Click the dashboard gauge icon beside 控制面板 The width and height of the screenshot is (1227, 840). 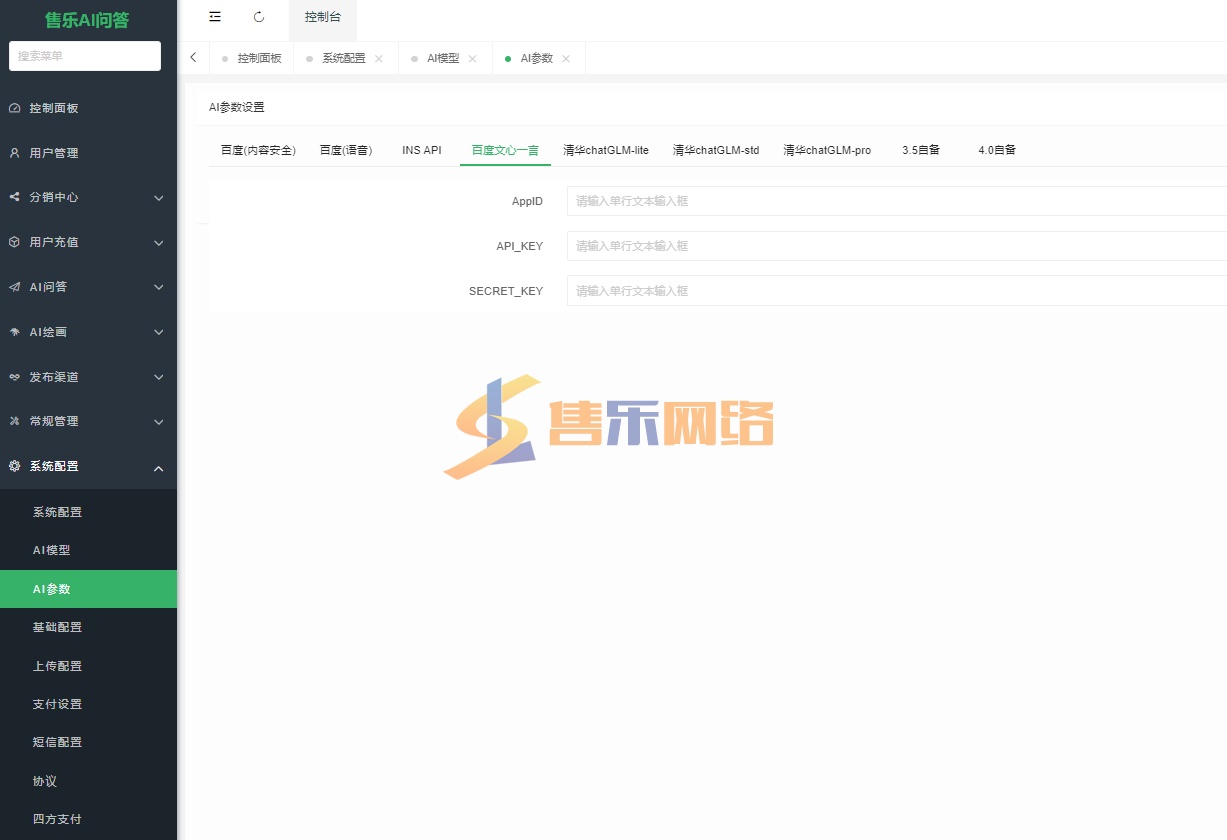click(14, 108)
